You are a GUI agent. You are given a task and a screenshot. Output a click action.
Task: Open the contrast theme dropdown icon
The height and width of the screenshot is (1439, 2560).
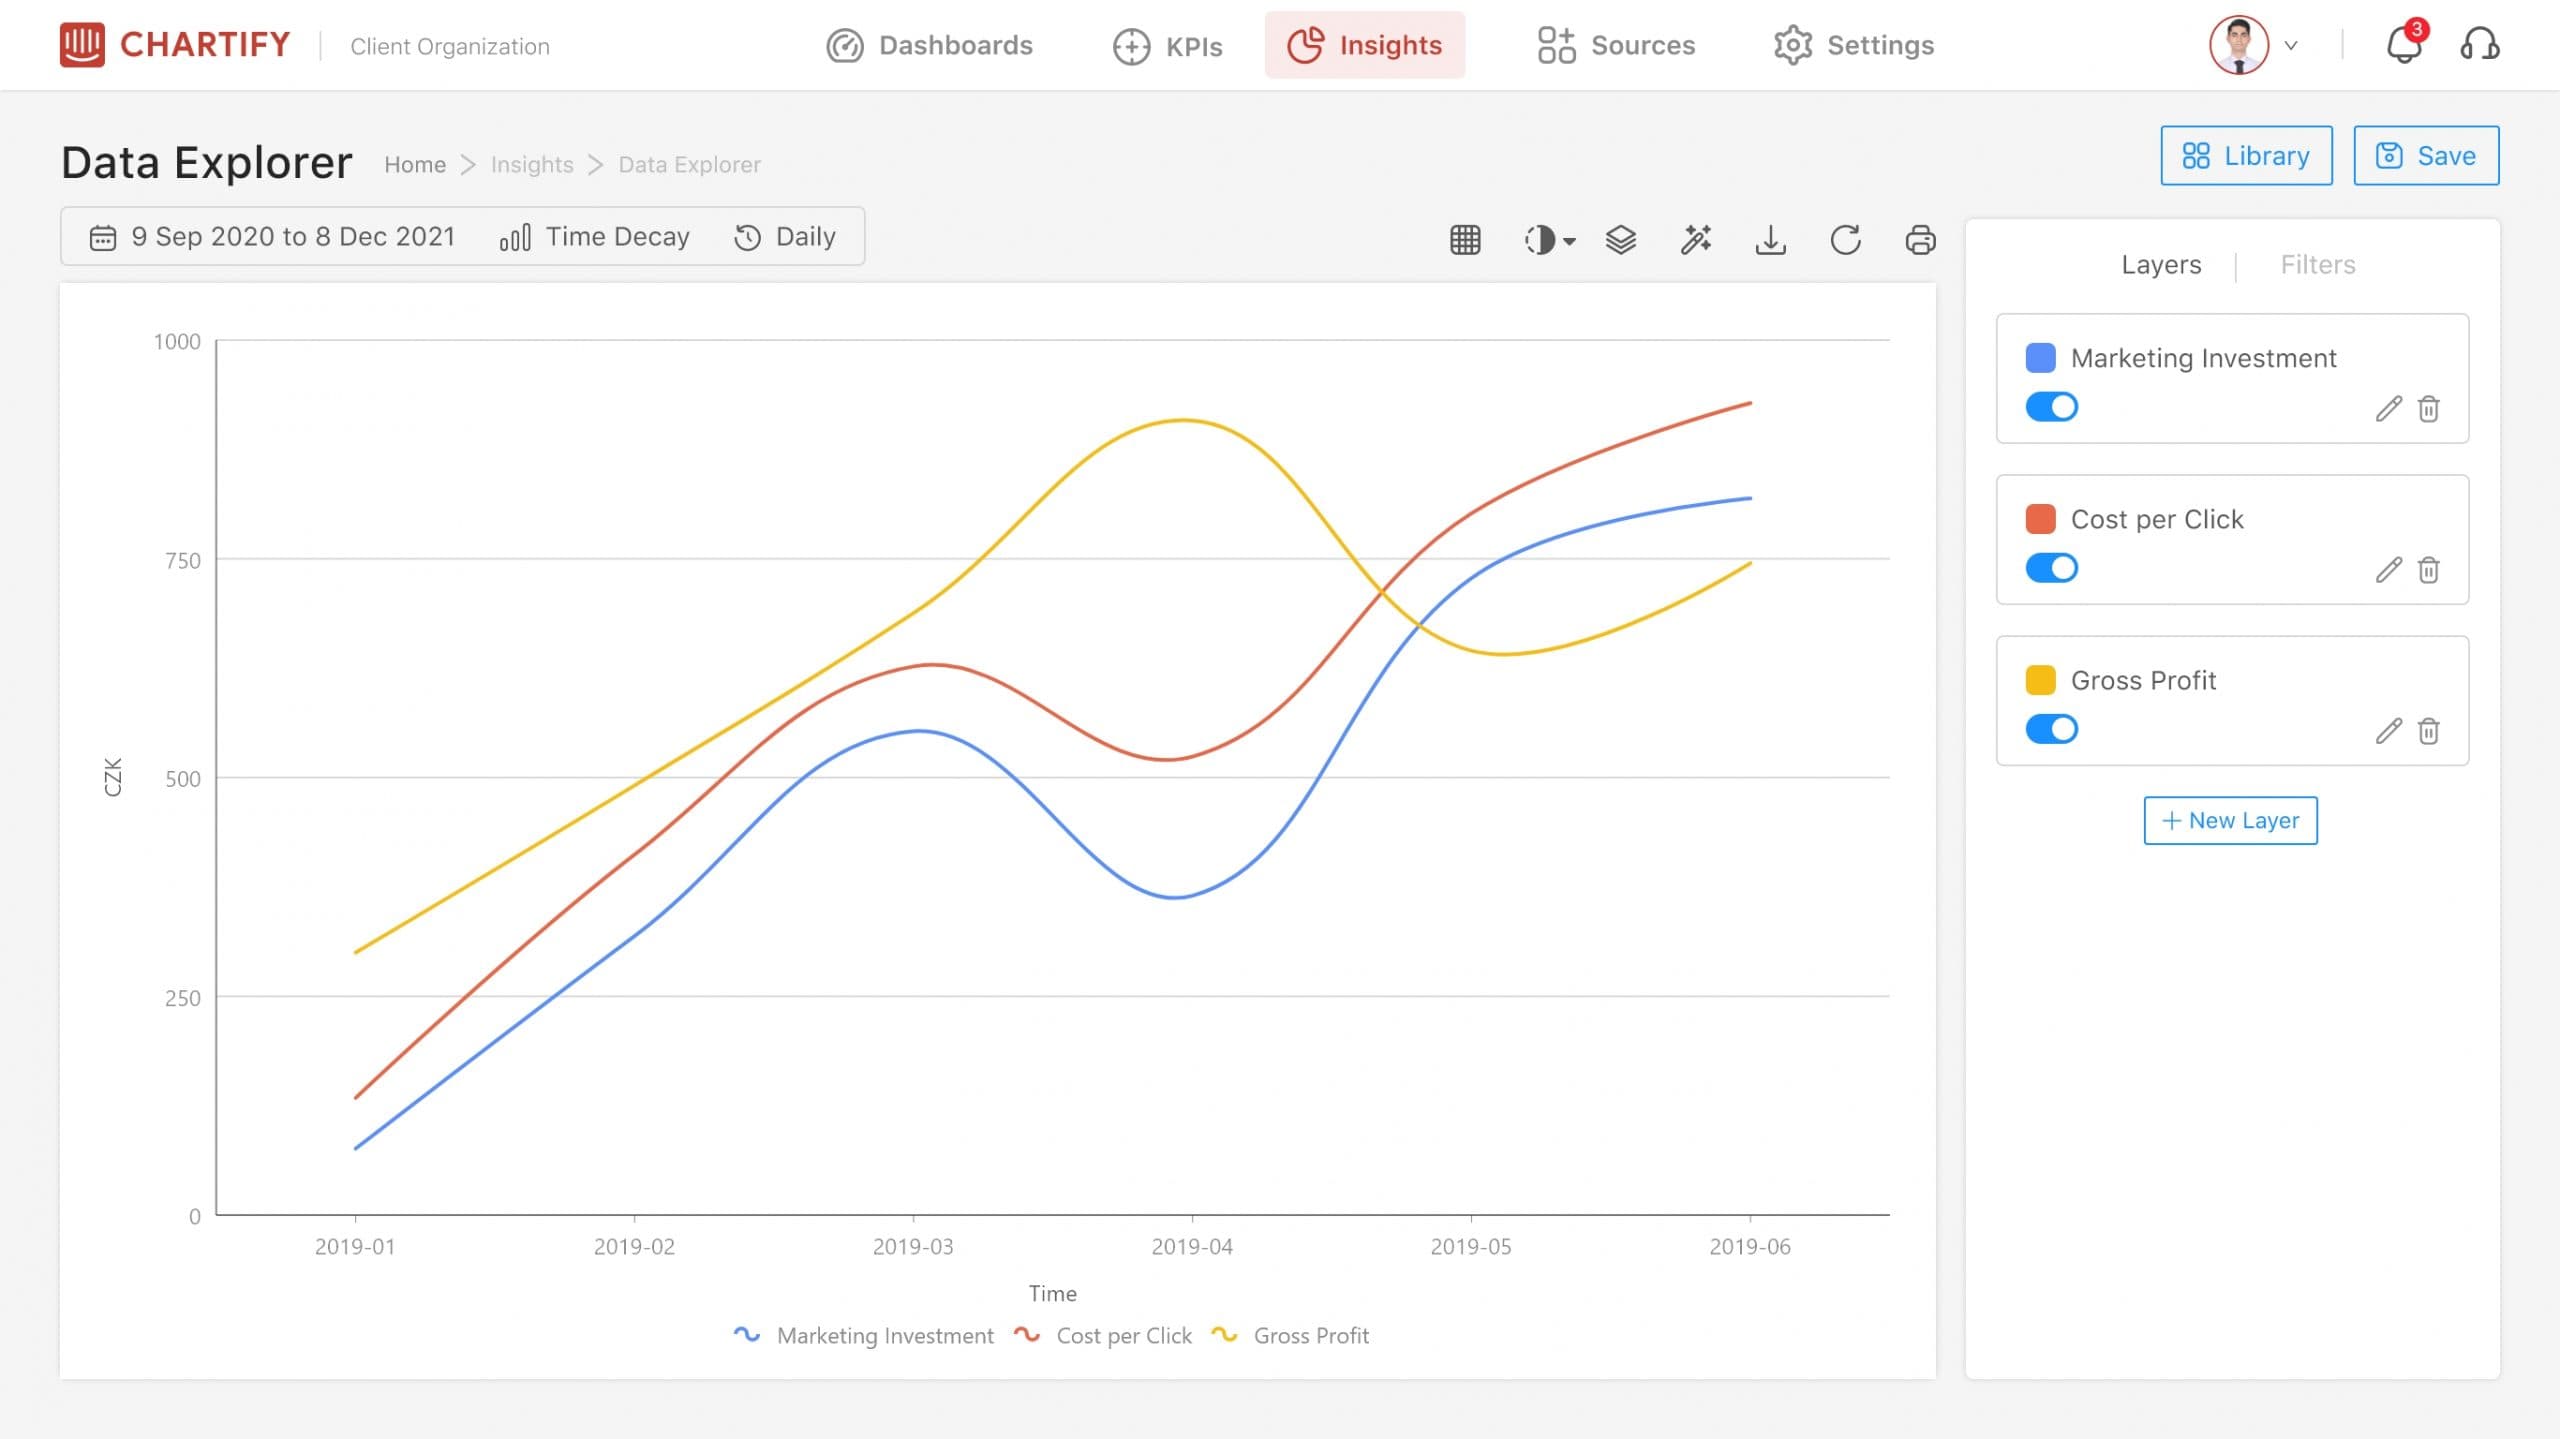tap(1549, 240)
